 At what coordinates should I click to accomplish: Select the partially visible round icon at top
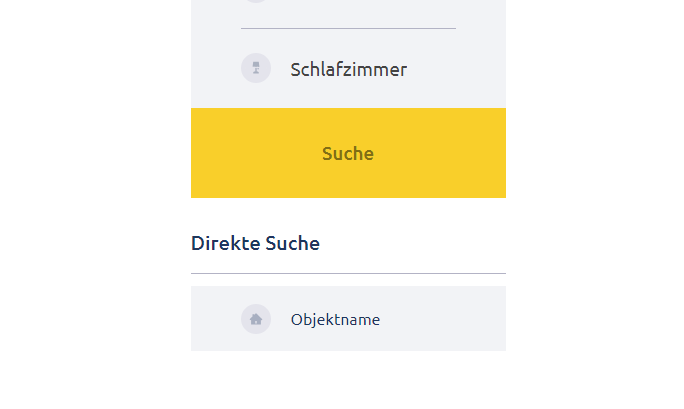tap(256, 1)
